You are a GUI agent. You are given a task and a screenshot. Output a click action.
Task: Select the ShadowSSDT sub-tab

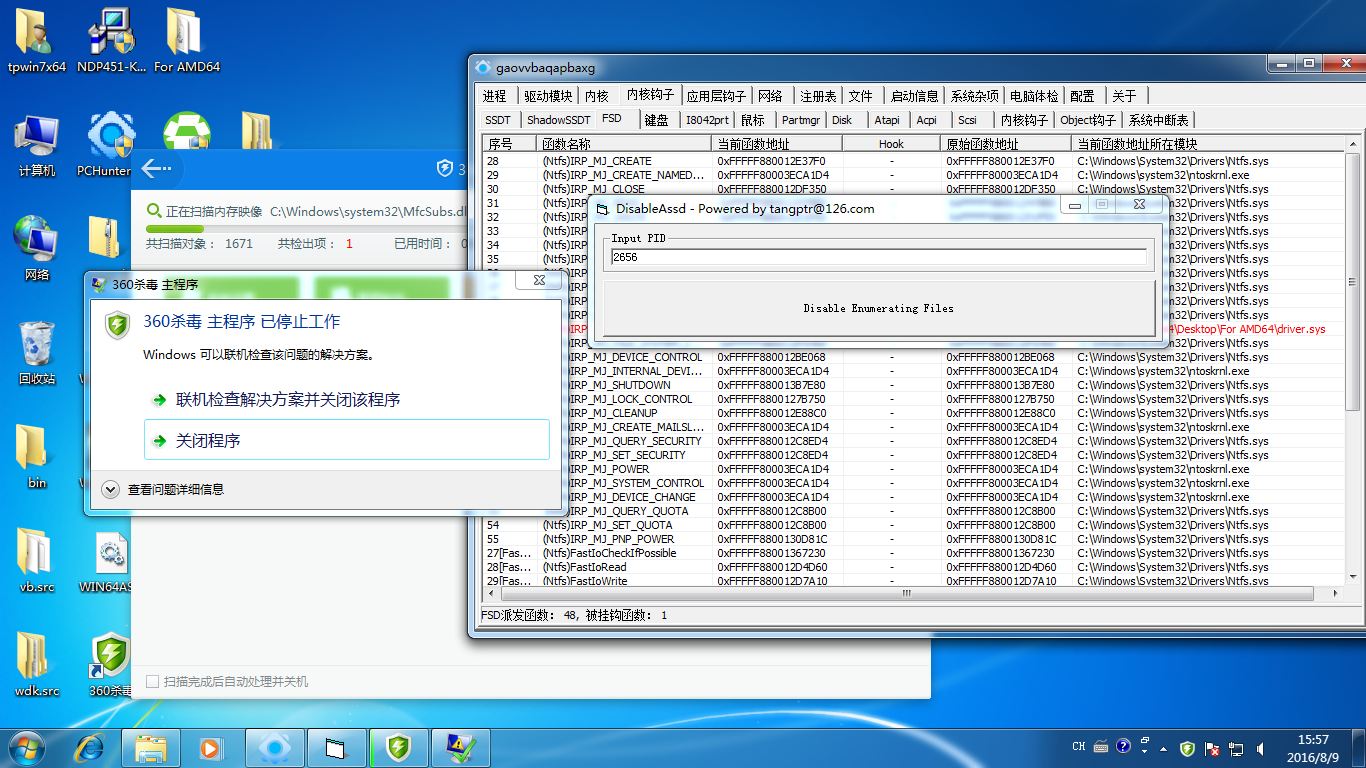click(558, 120)
